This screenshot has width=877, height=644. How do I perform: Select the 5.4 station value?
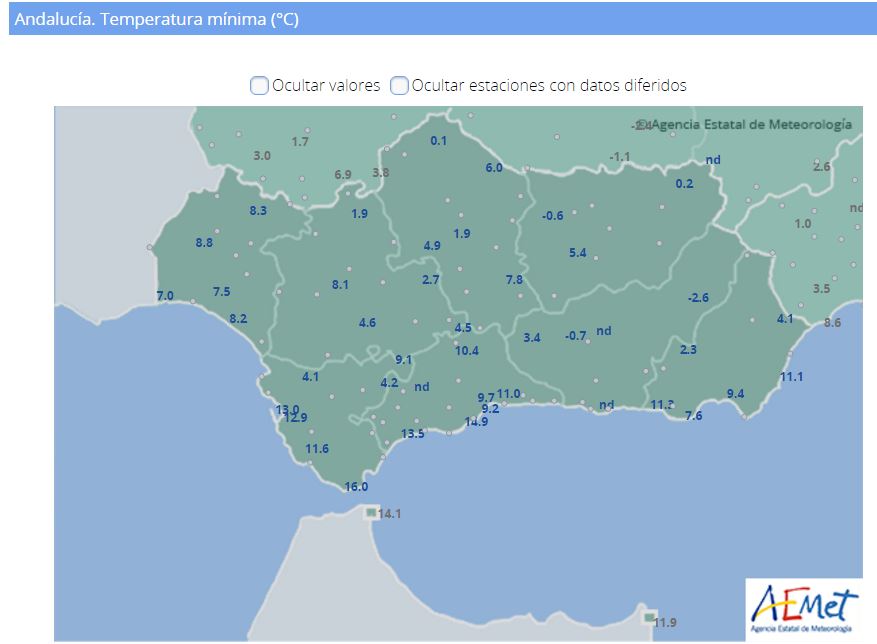(x=578, y=253)
